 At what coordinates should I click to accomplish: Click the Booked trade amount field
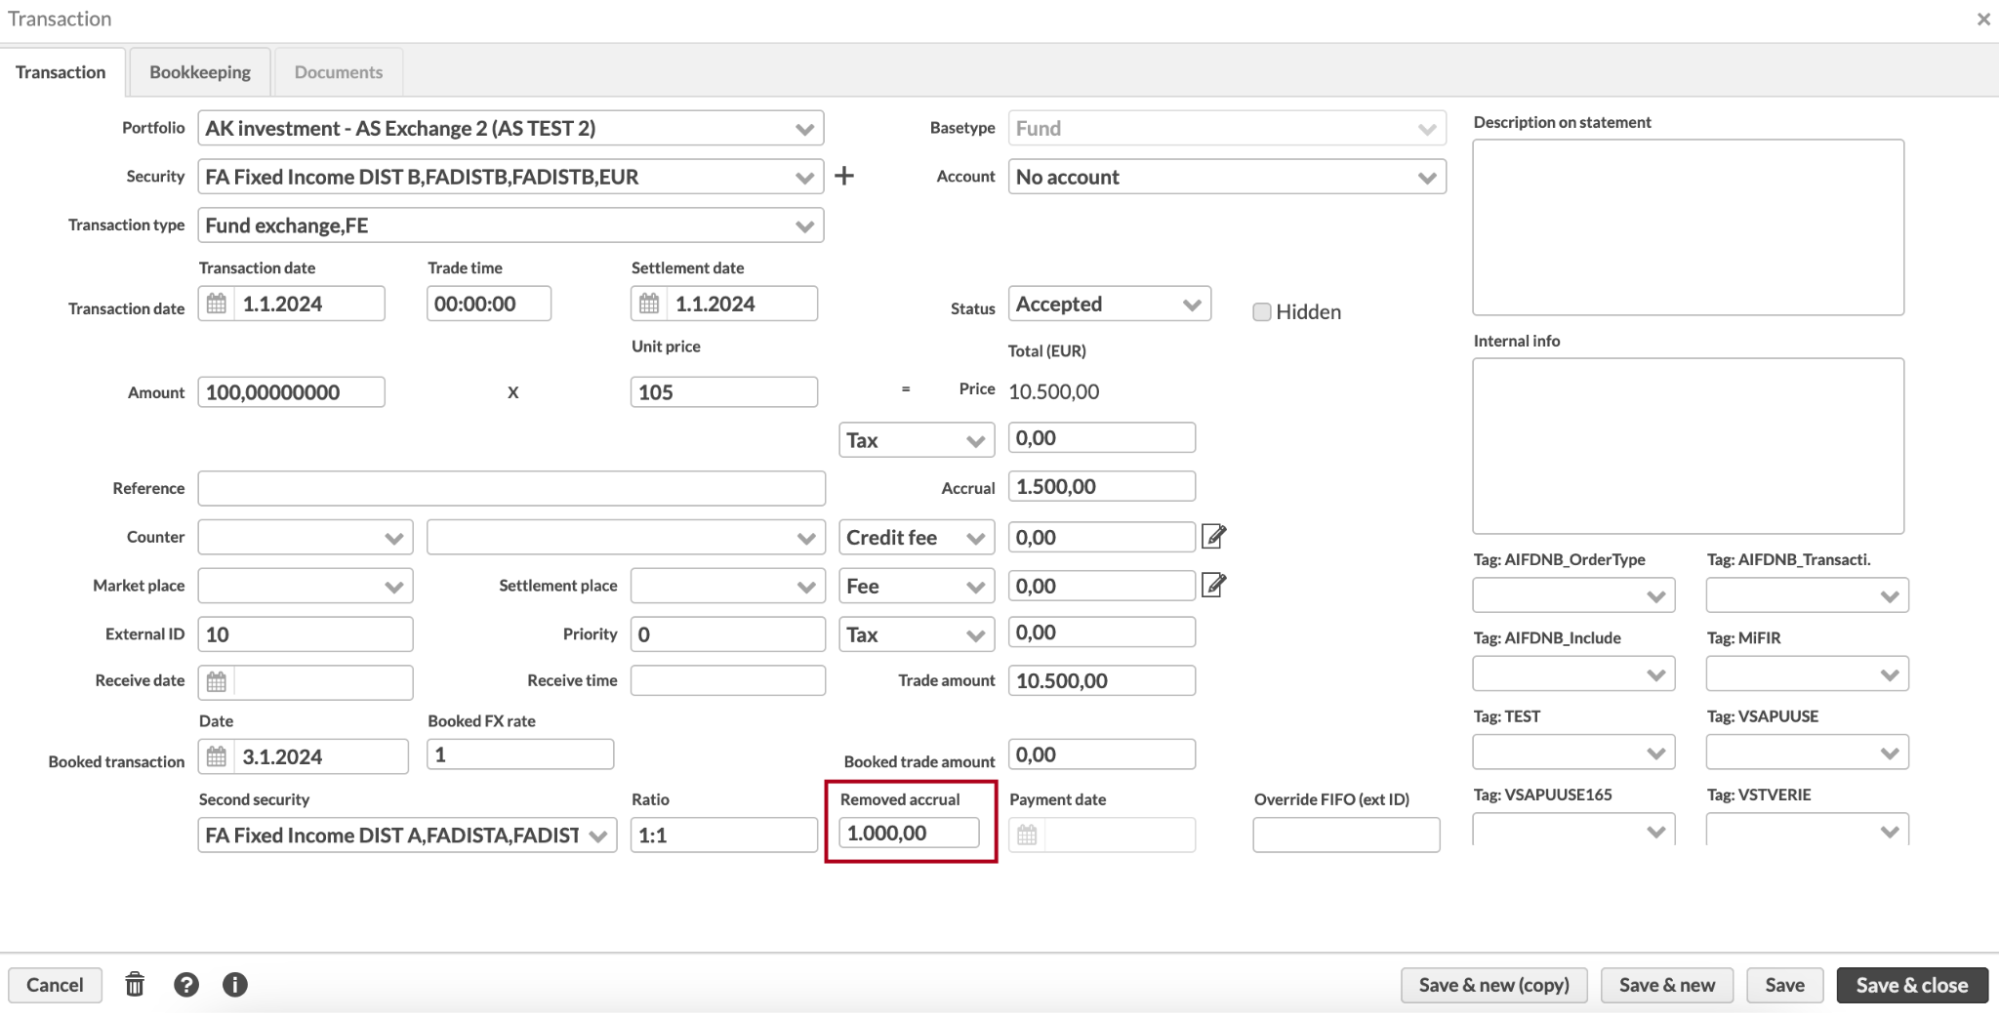[x=1101, y=754]
